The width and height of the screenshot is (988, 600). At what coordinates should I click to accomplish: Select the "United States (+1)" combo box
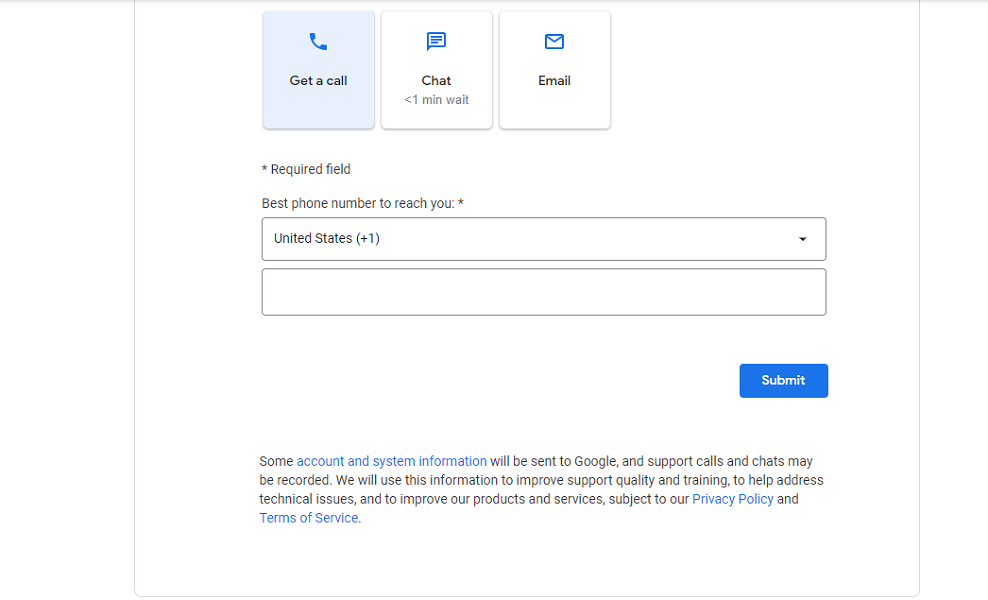[543, 239]
